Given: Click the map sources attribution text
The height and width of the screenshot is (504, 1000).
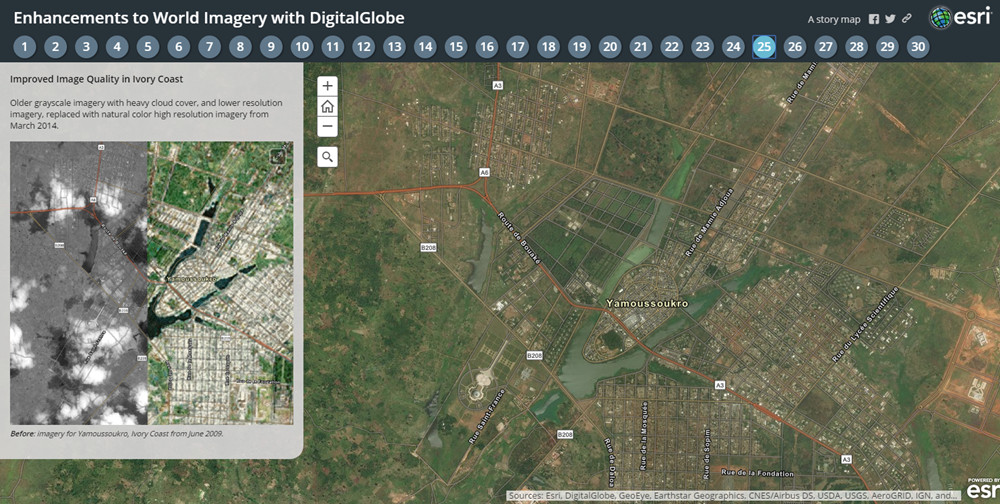Looking at the screenshot, I should click(733, 496).
